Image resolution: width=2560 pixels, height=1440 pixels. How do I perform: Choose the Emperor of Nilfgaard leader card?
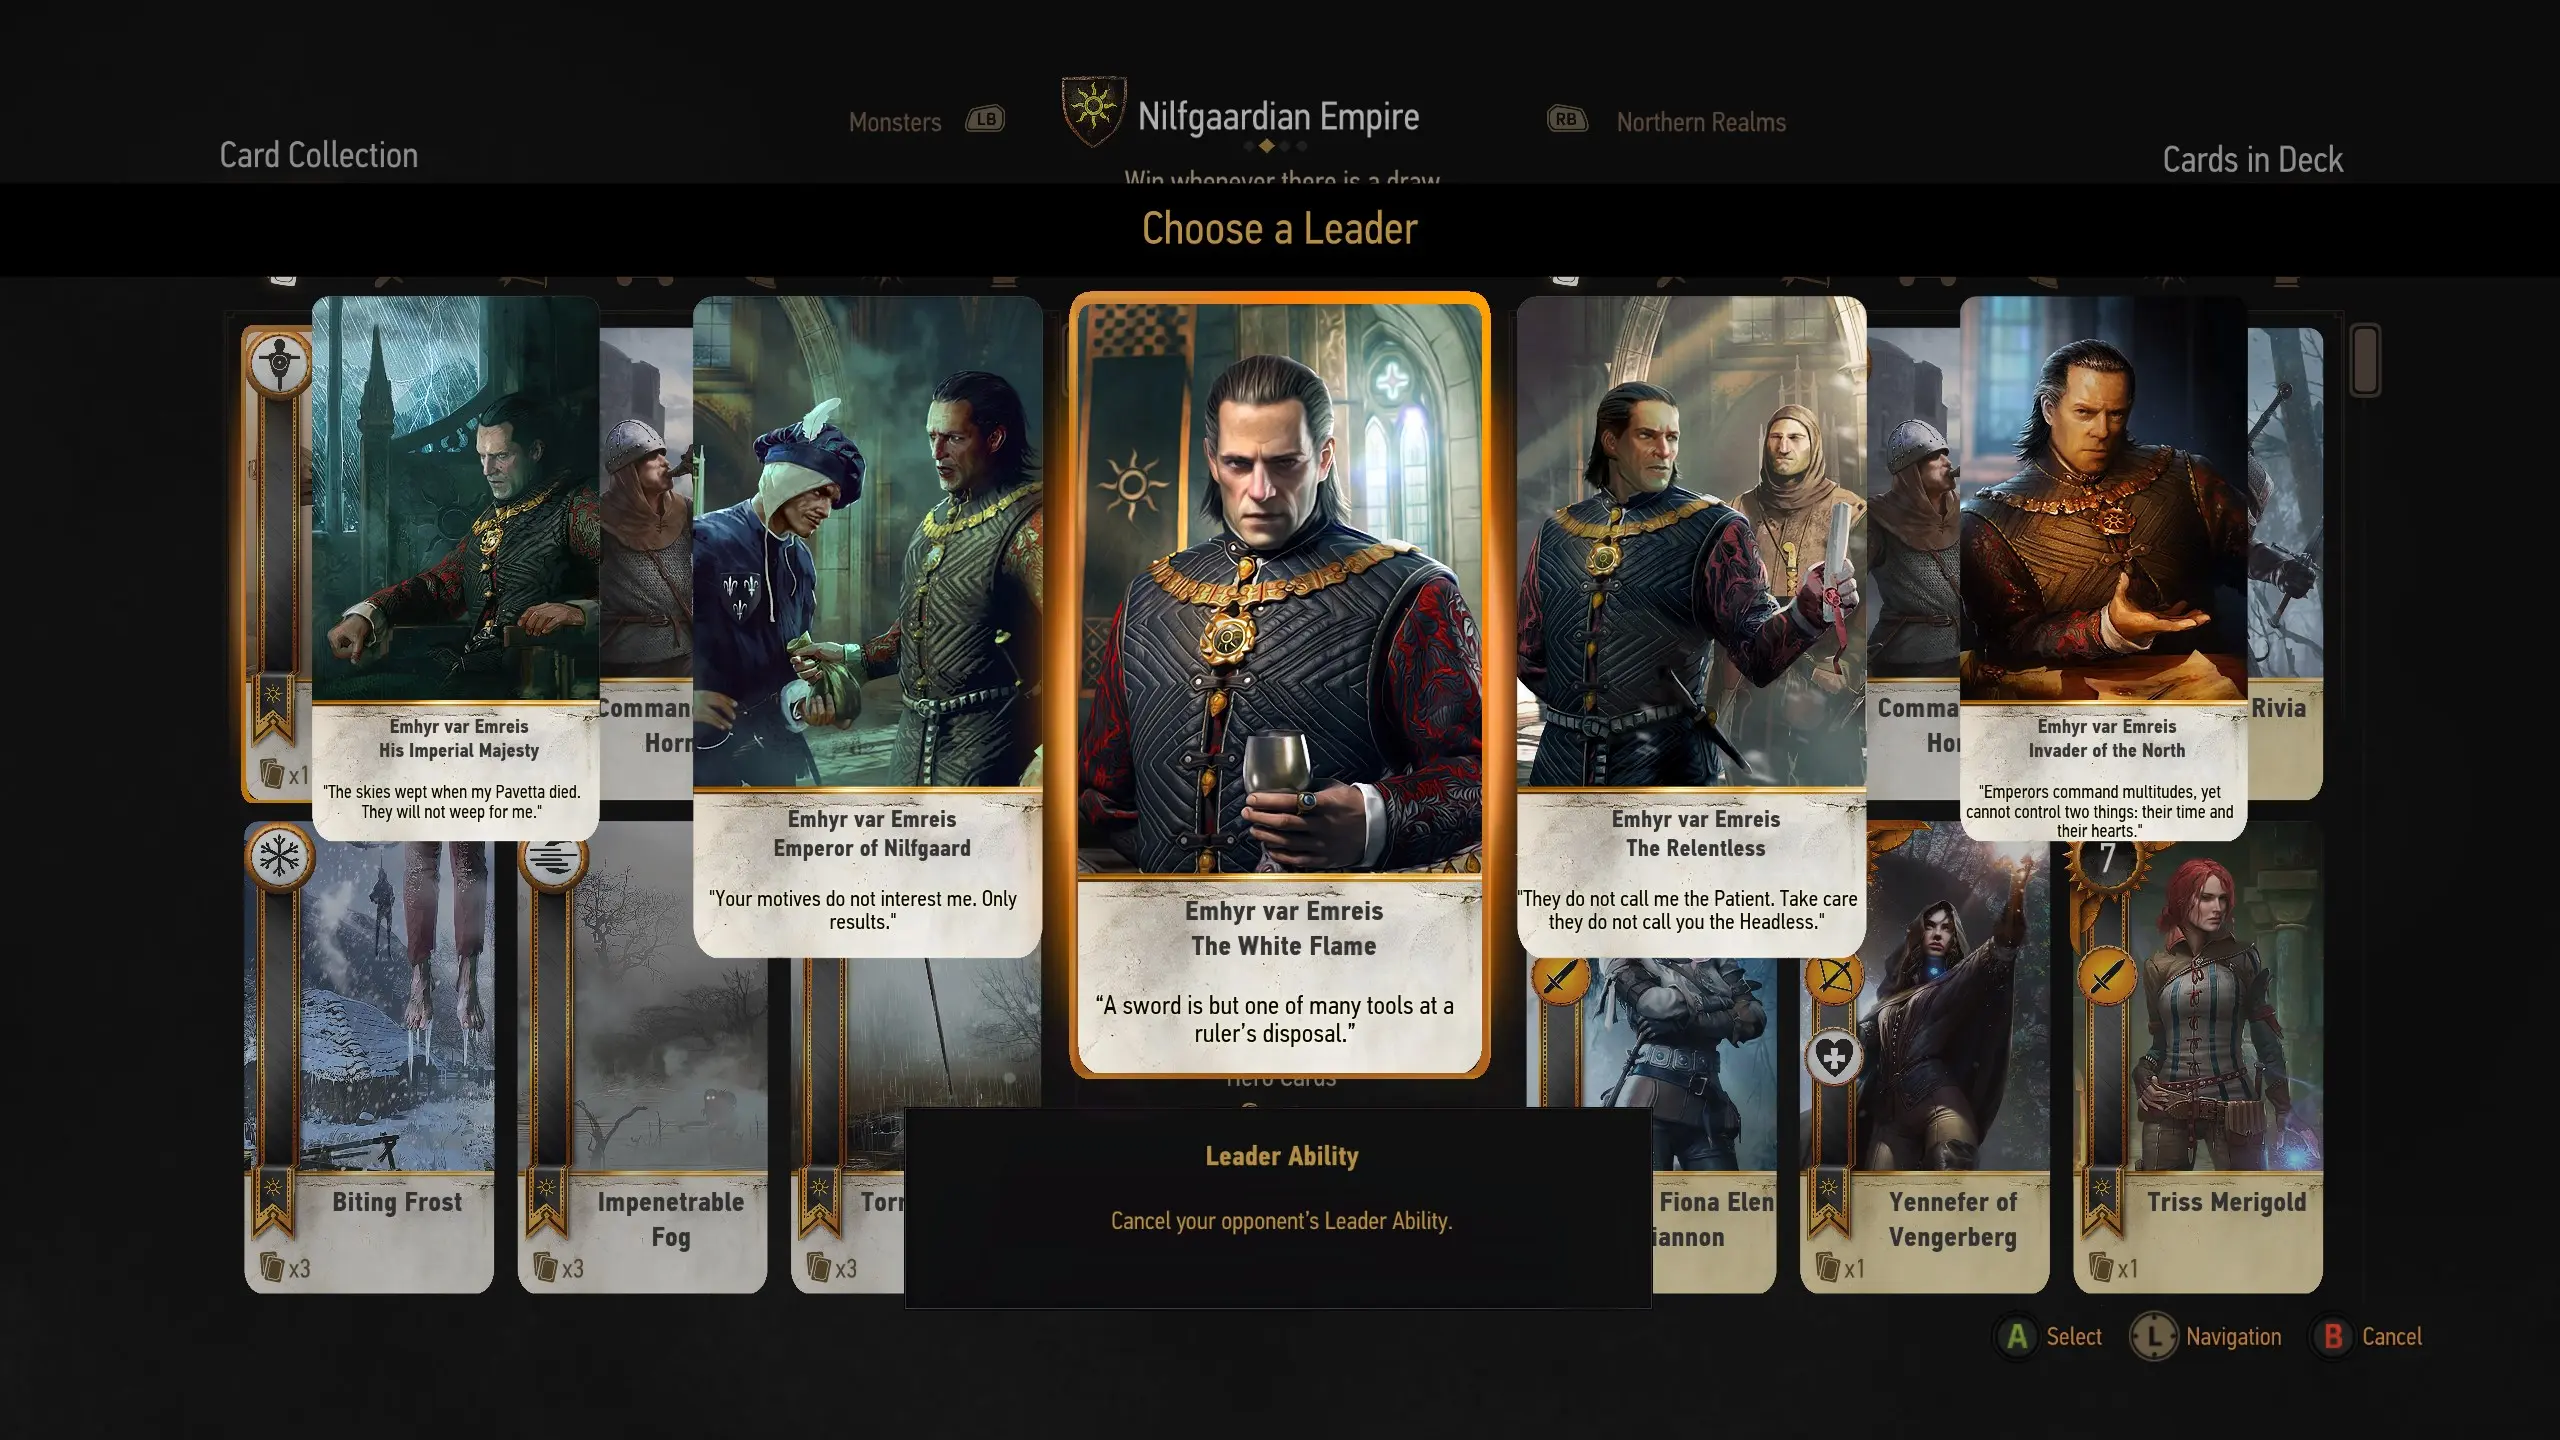[867, 626]
